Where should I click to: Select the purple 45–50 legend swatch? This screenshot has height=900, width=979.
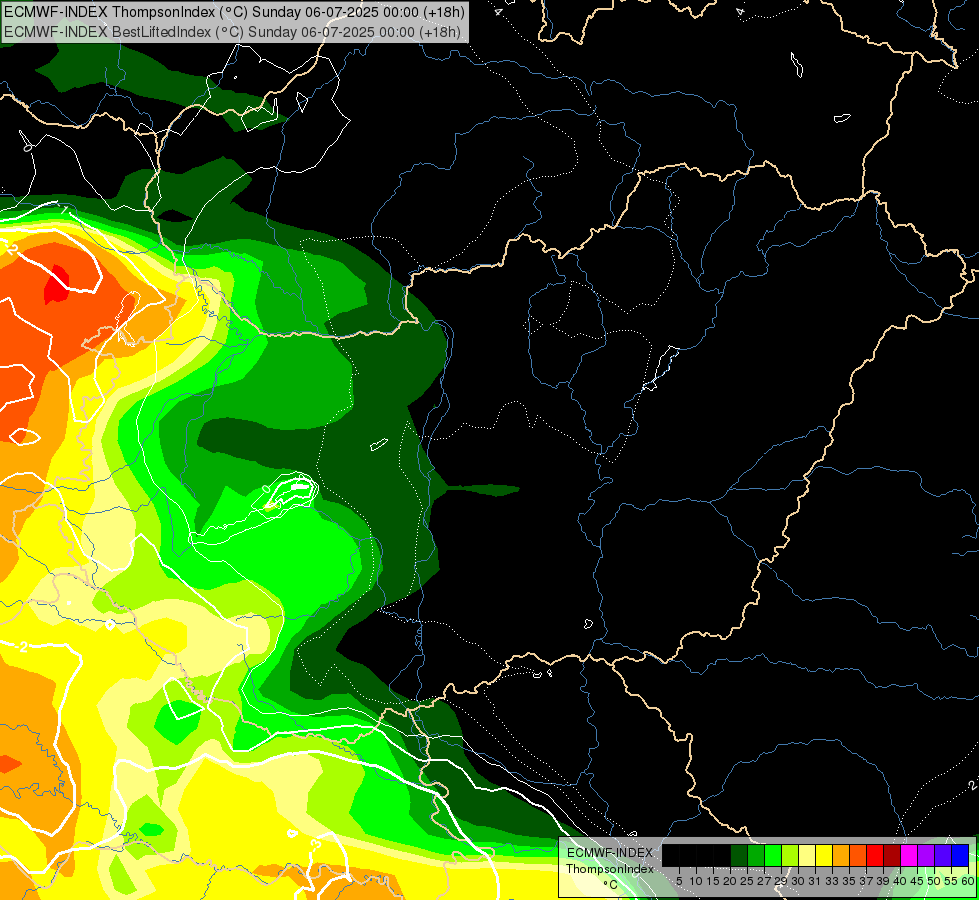tap(926, 855)
